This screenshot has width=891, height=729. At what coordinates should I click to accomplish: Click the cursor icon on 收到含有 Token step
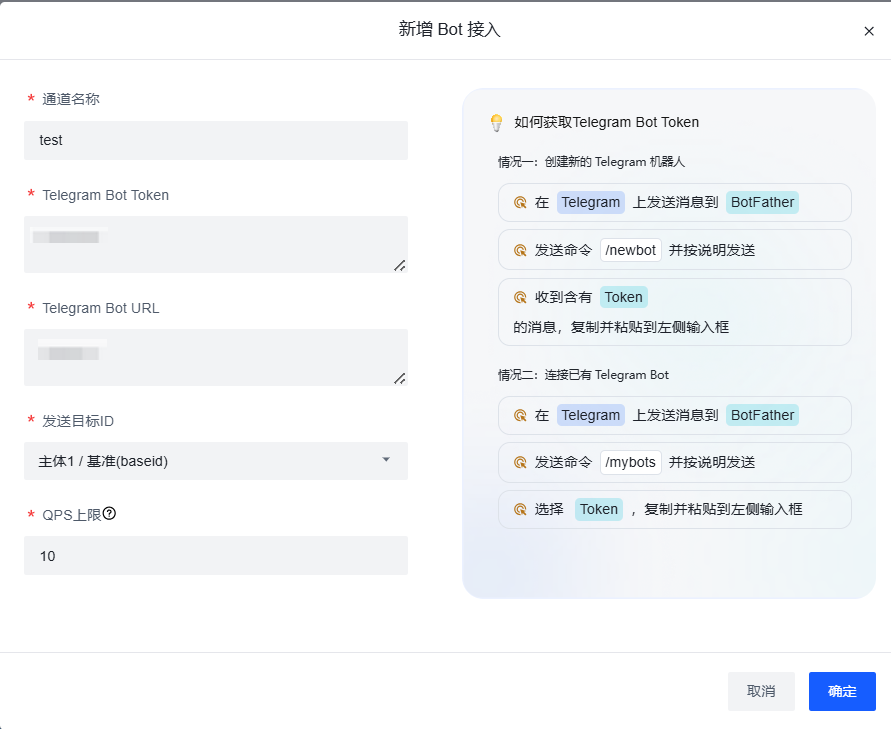(x=520, y=297)
